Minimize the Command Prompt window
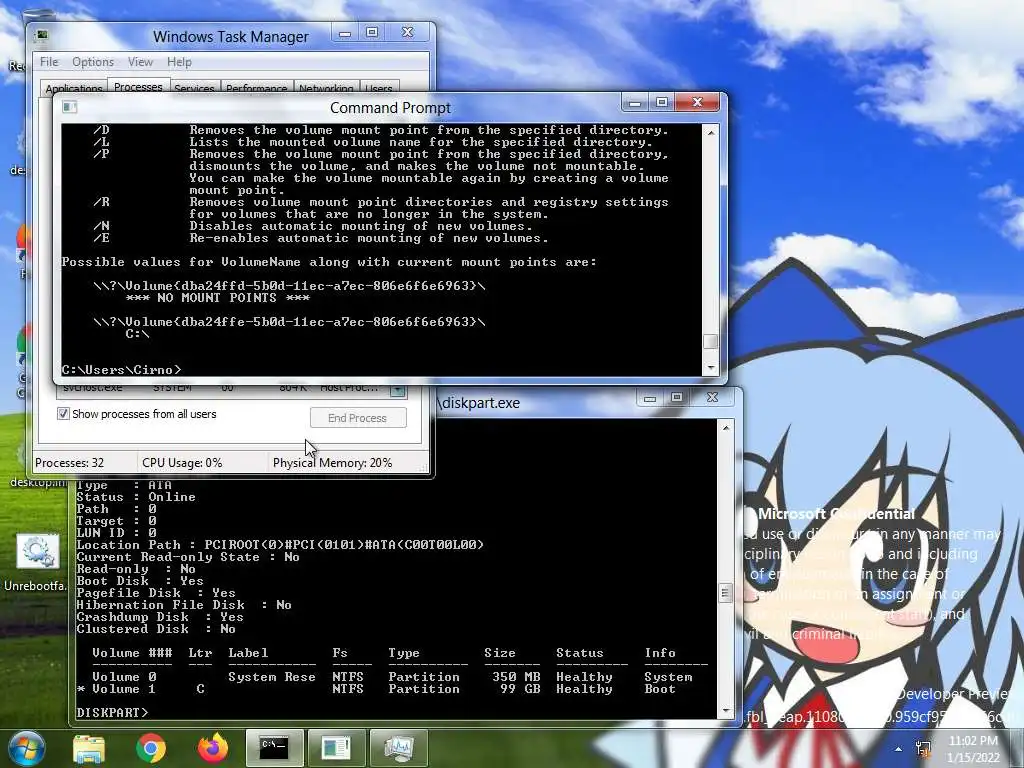 click(x=634, y=103)
